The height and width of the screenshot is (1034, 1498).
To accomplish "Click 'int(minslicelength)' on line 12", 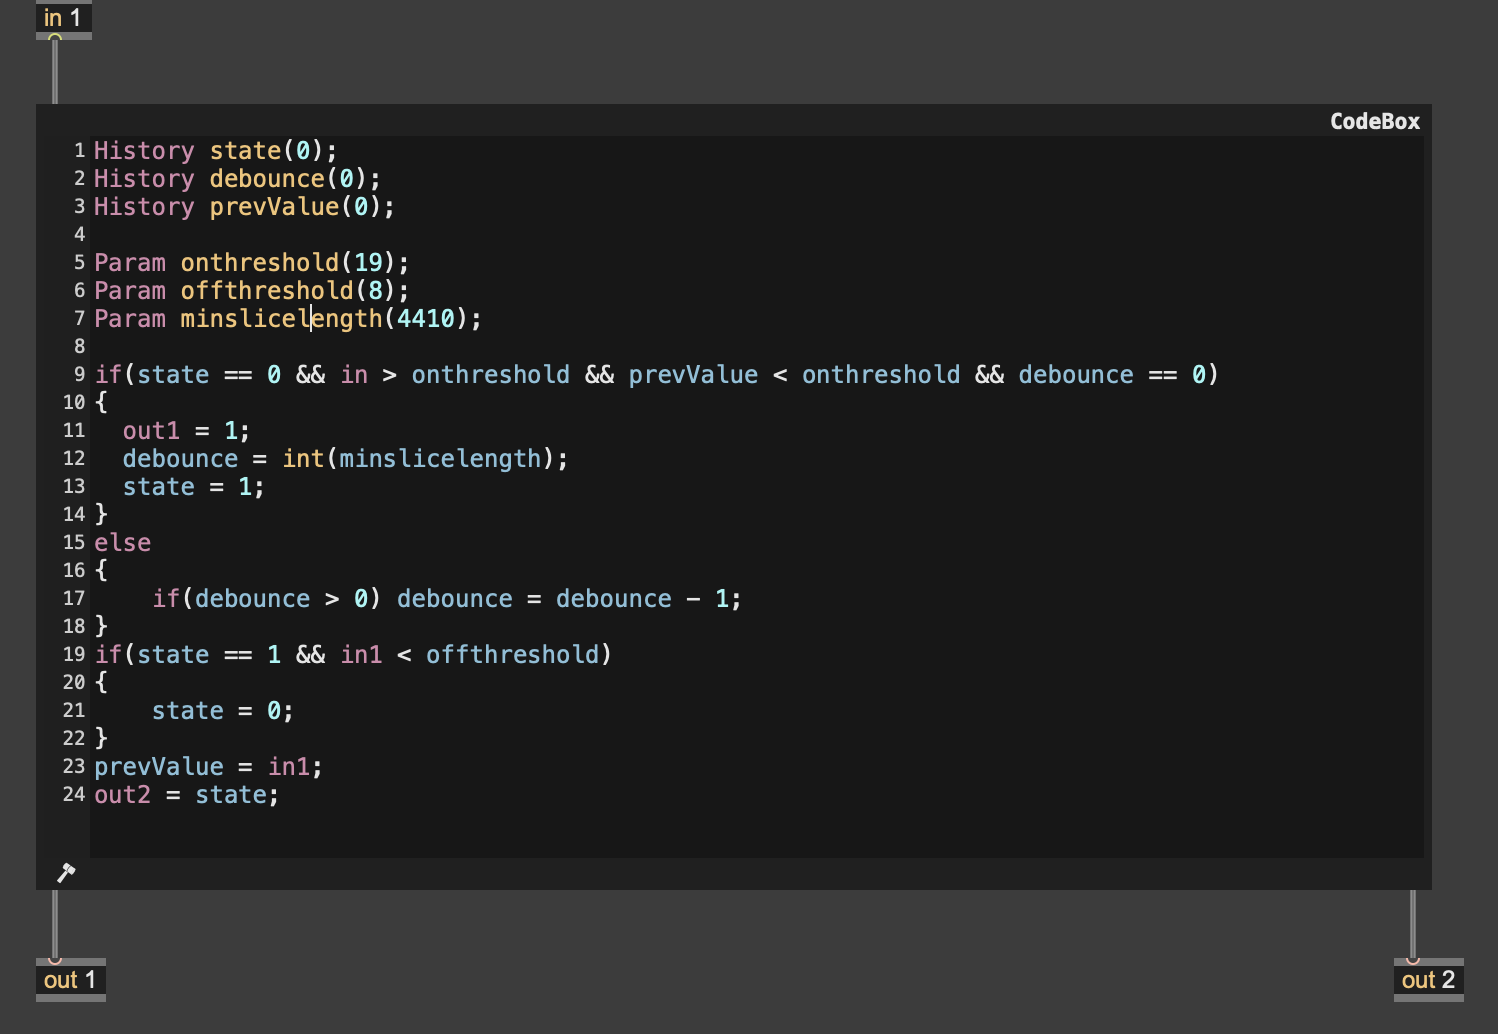I will [x=419, y=459].
